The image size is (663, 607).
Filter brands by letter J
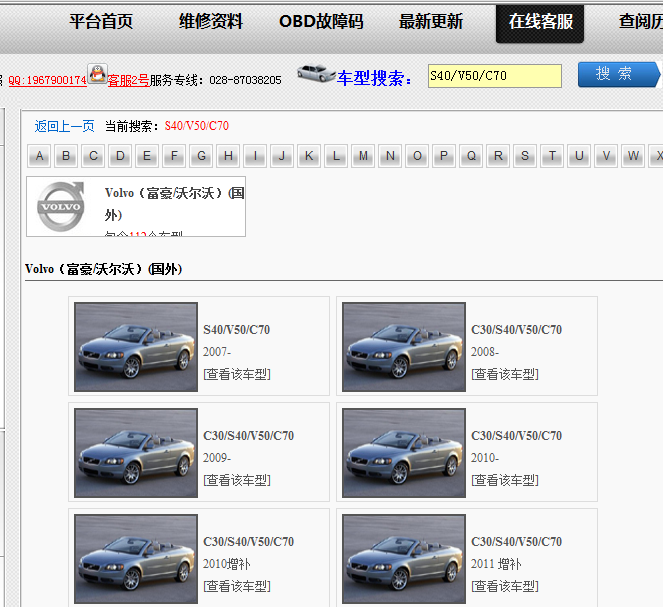pos(282,156)
